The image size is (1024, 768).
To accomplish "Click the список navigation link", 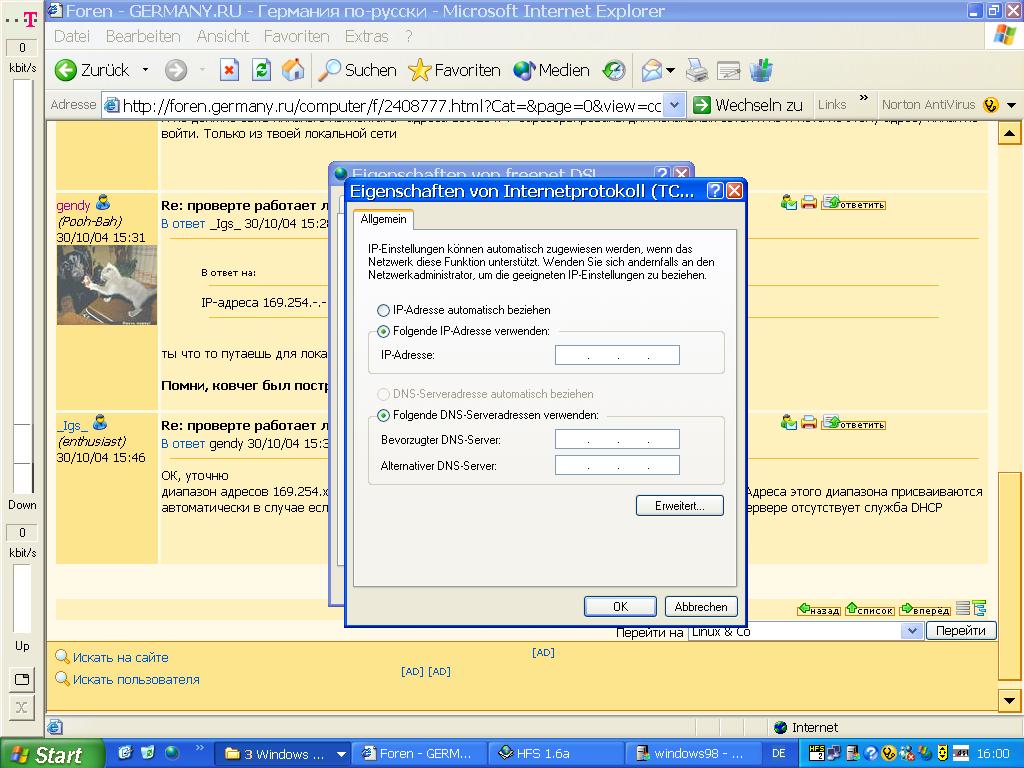I will click(870, 609).
